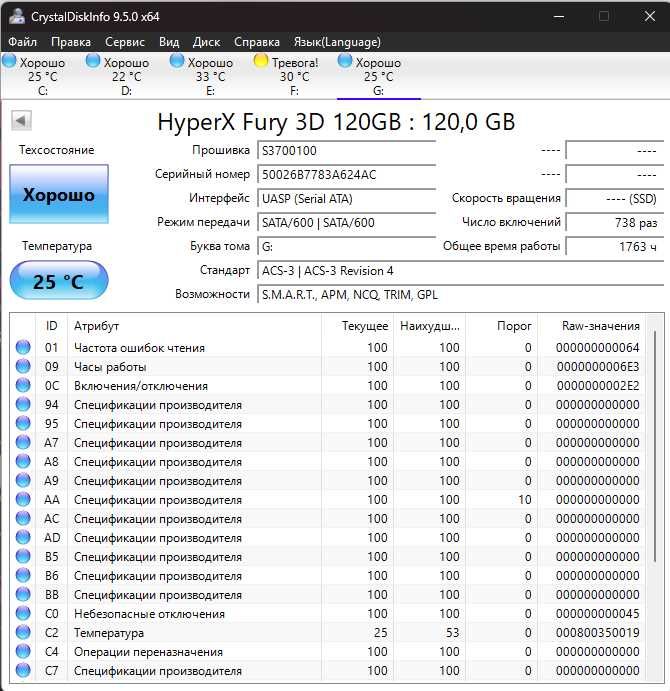Click the Порог column header
This screenshot has width=670, height=691.
[502, 326]
